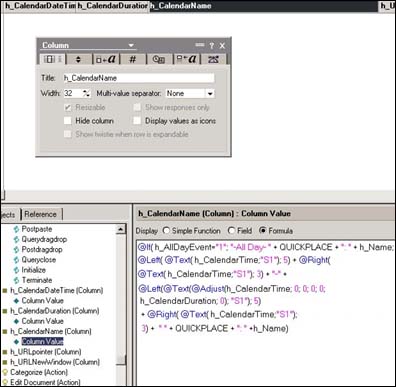Click the lightbulb icon beside Edit Document
The image size is (396, 387).
click(5, 382)
